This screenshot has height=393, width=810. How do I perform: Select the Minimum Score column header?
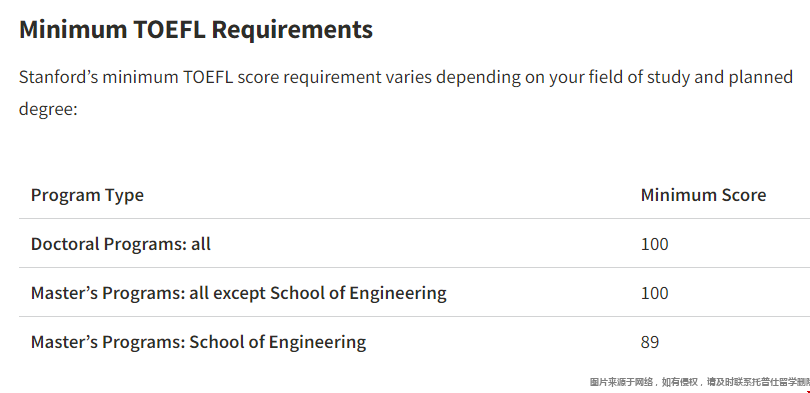click(x=703, y=195)
